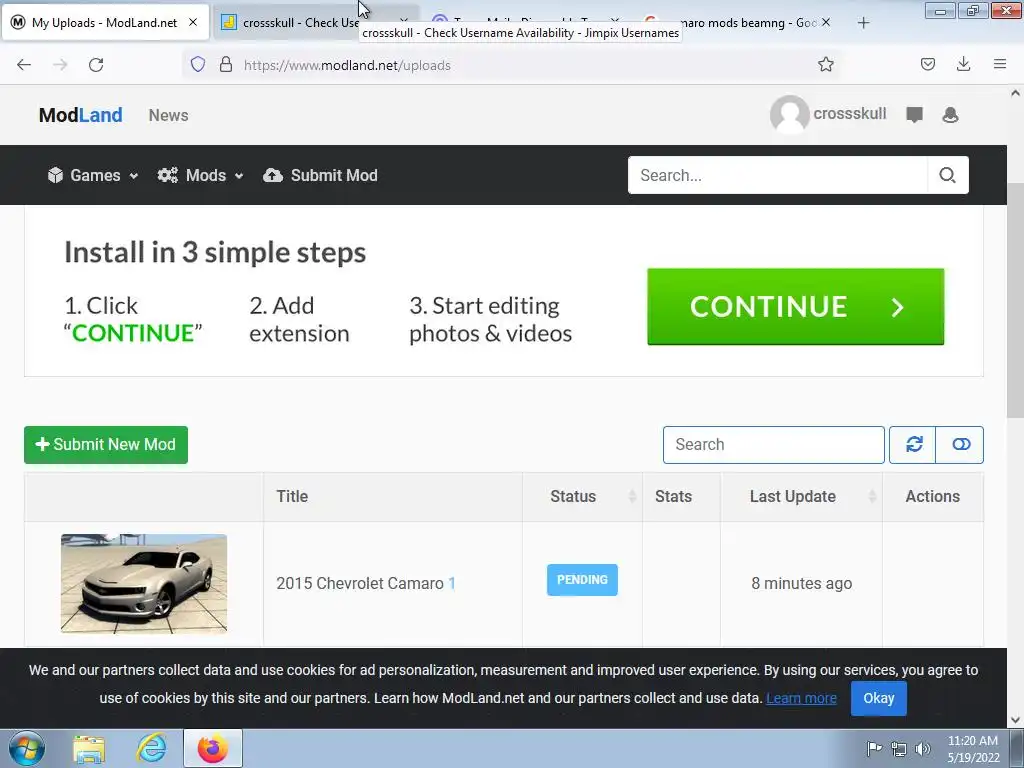The image size is (1024, 768).
Task: Toggle the table view switch button
Action: [x=960, y=445]
